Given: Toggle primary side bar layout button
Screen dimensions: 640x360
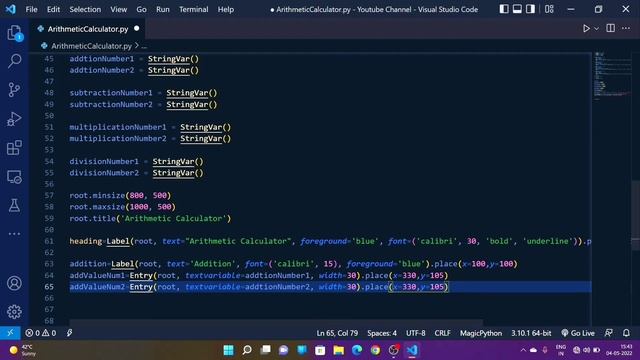Looking at the screenshot, I should (x=504, y=9).
